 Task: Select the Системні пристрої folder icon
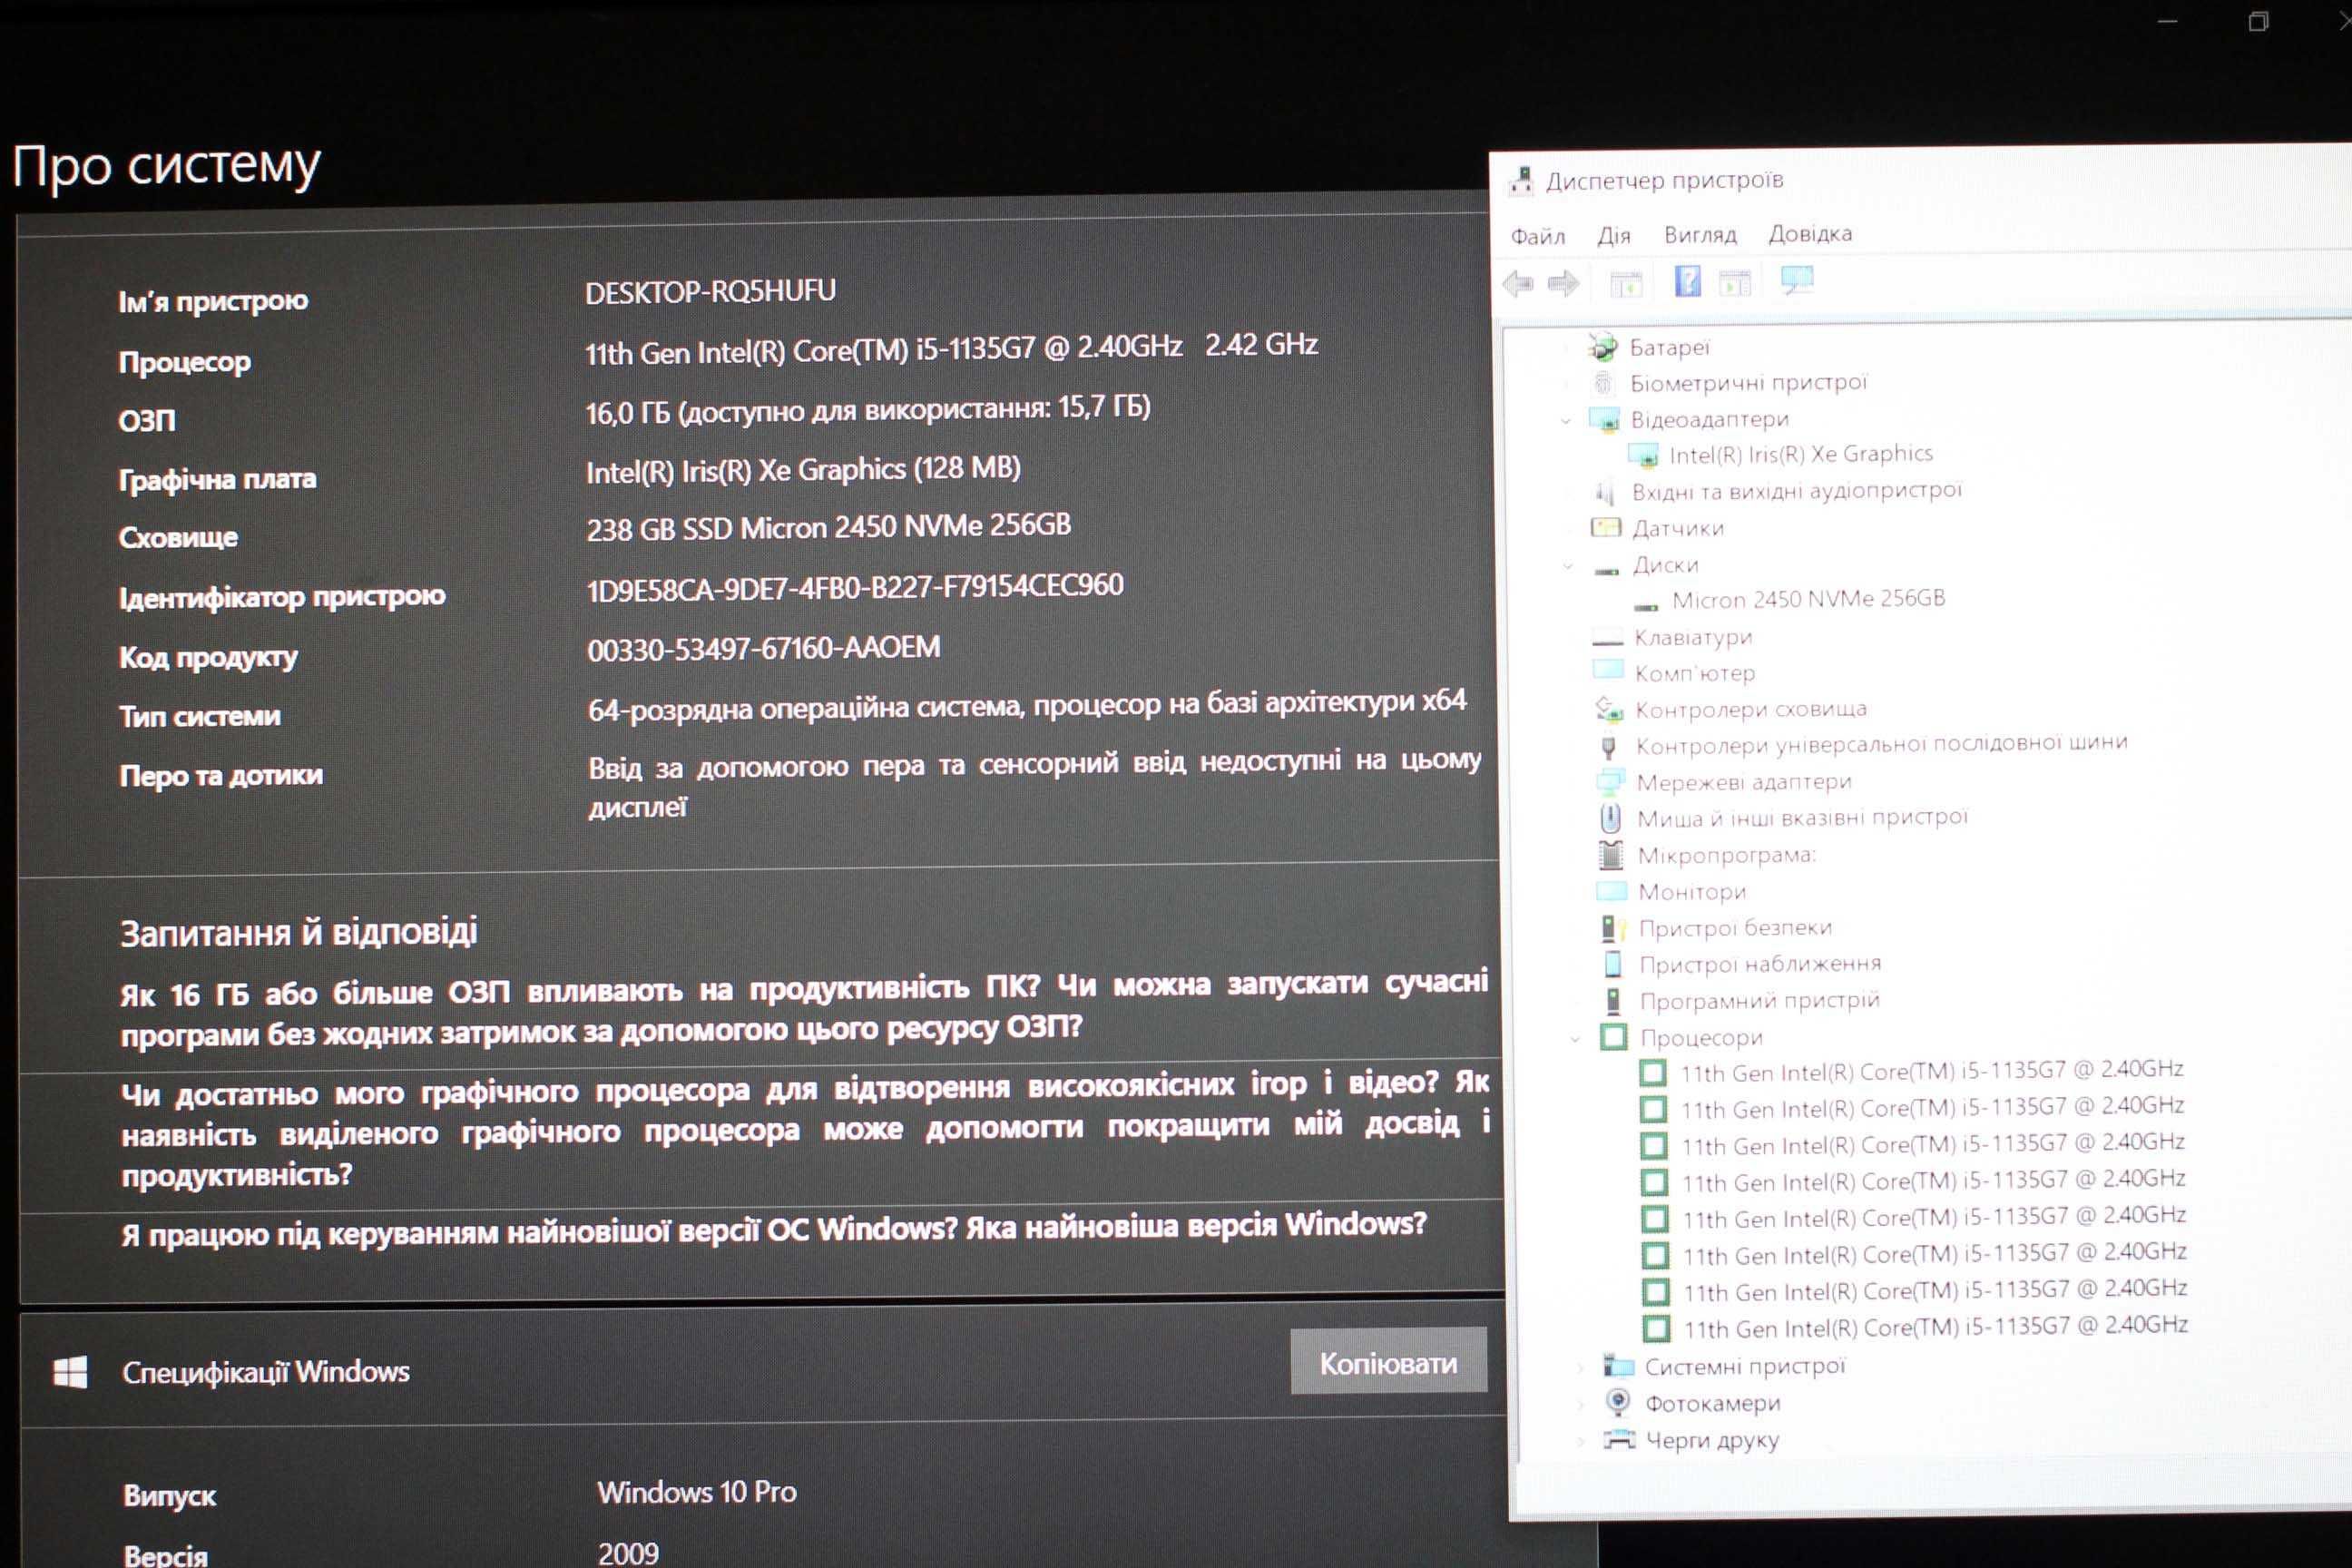(x=1619, y=1366)
